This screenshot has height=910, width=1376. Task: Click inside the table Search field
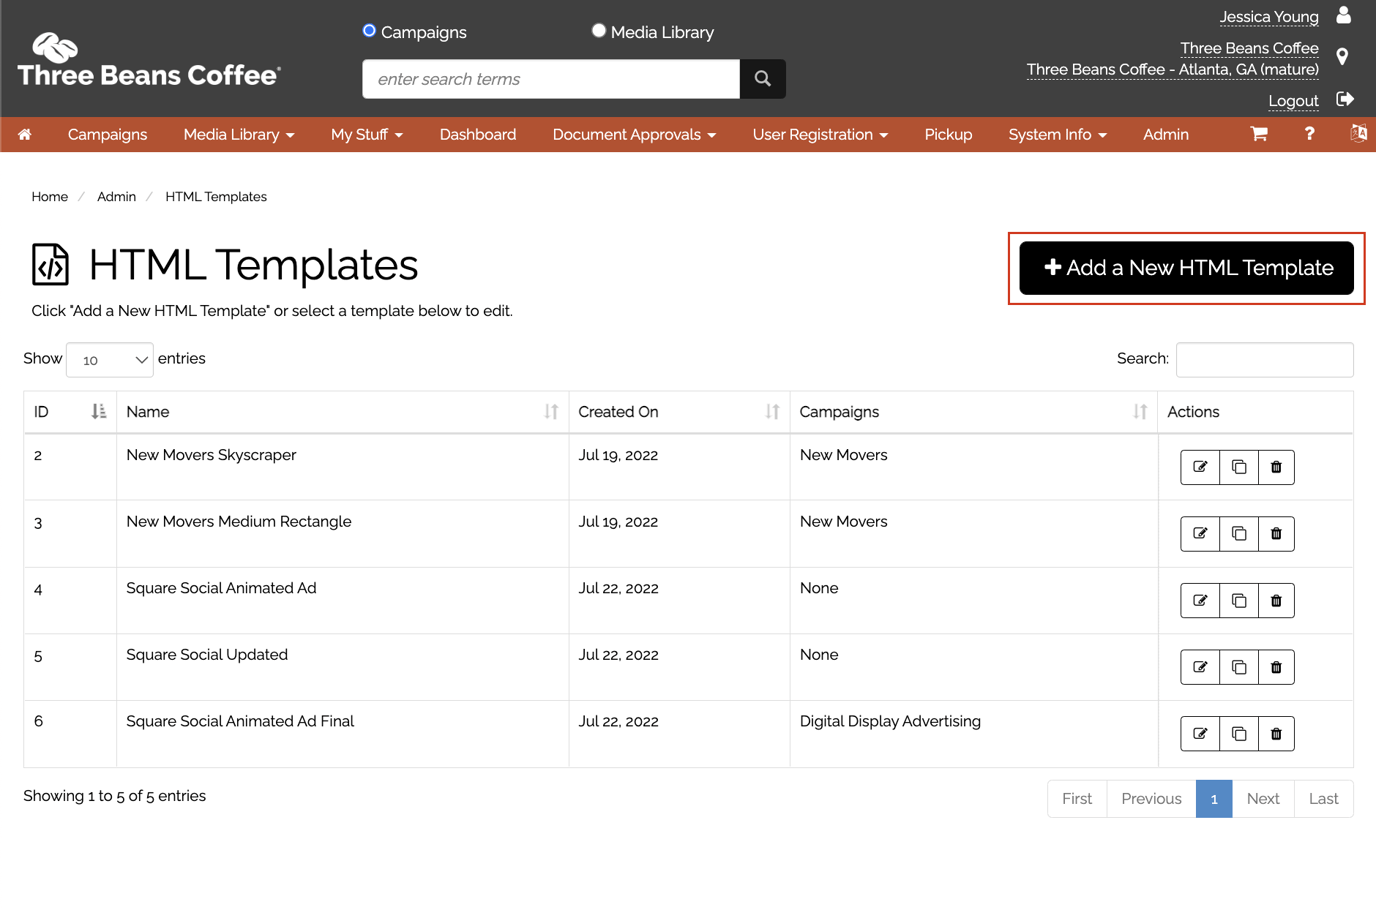(1264, 359)
